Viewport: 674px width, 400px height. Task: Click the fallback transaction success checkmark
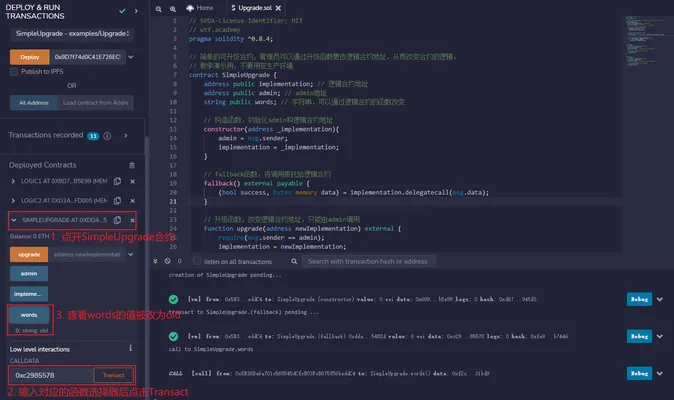pyautogui.click(x=174, y=336)
